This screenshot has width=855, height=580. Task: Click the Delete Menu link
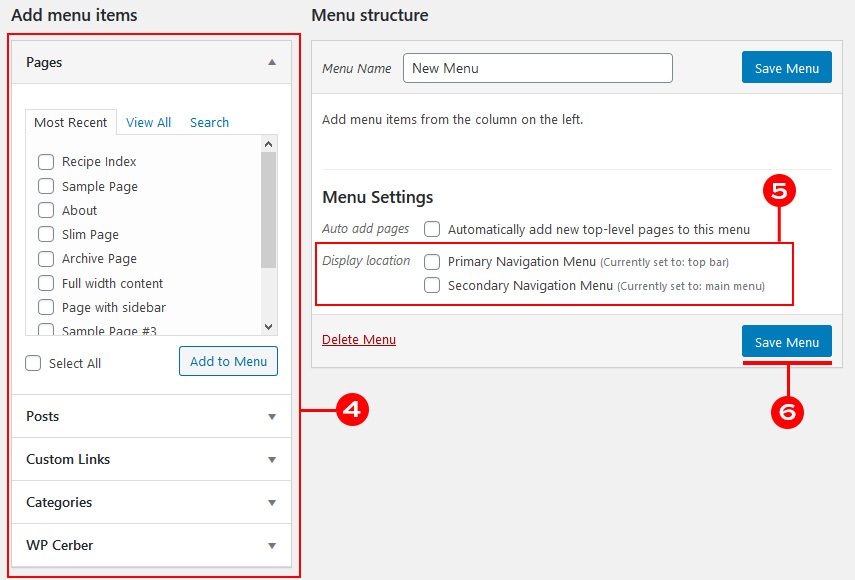tap(359, 339)
